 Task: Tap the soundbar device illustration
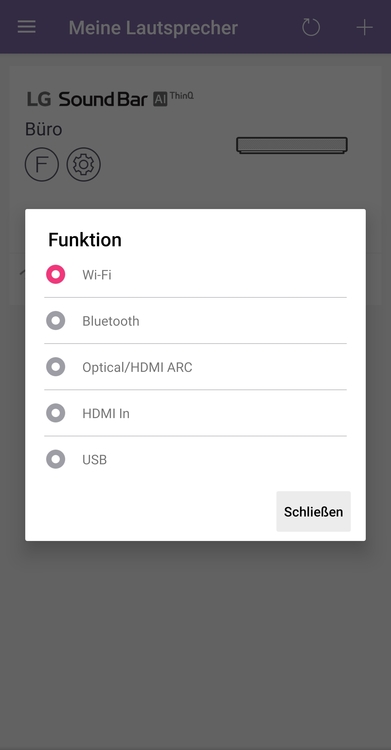click(x=292, y=145)
